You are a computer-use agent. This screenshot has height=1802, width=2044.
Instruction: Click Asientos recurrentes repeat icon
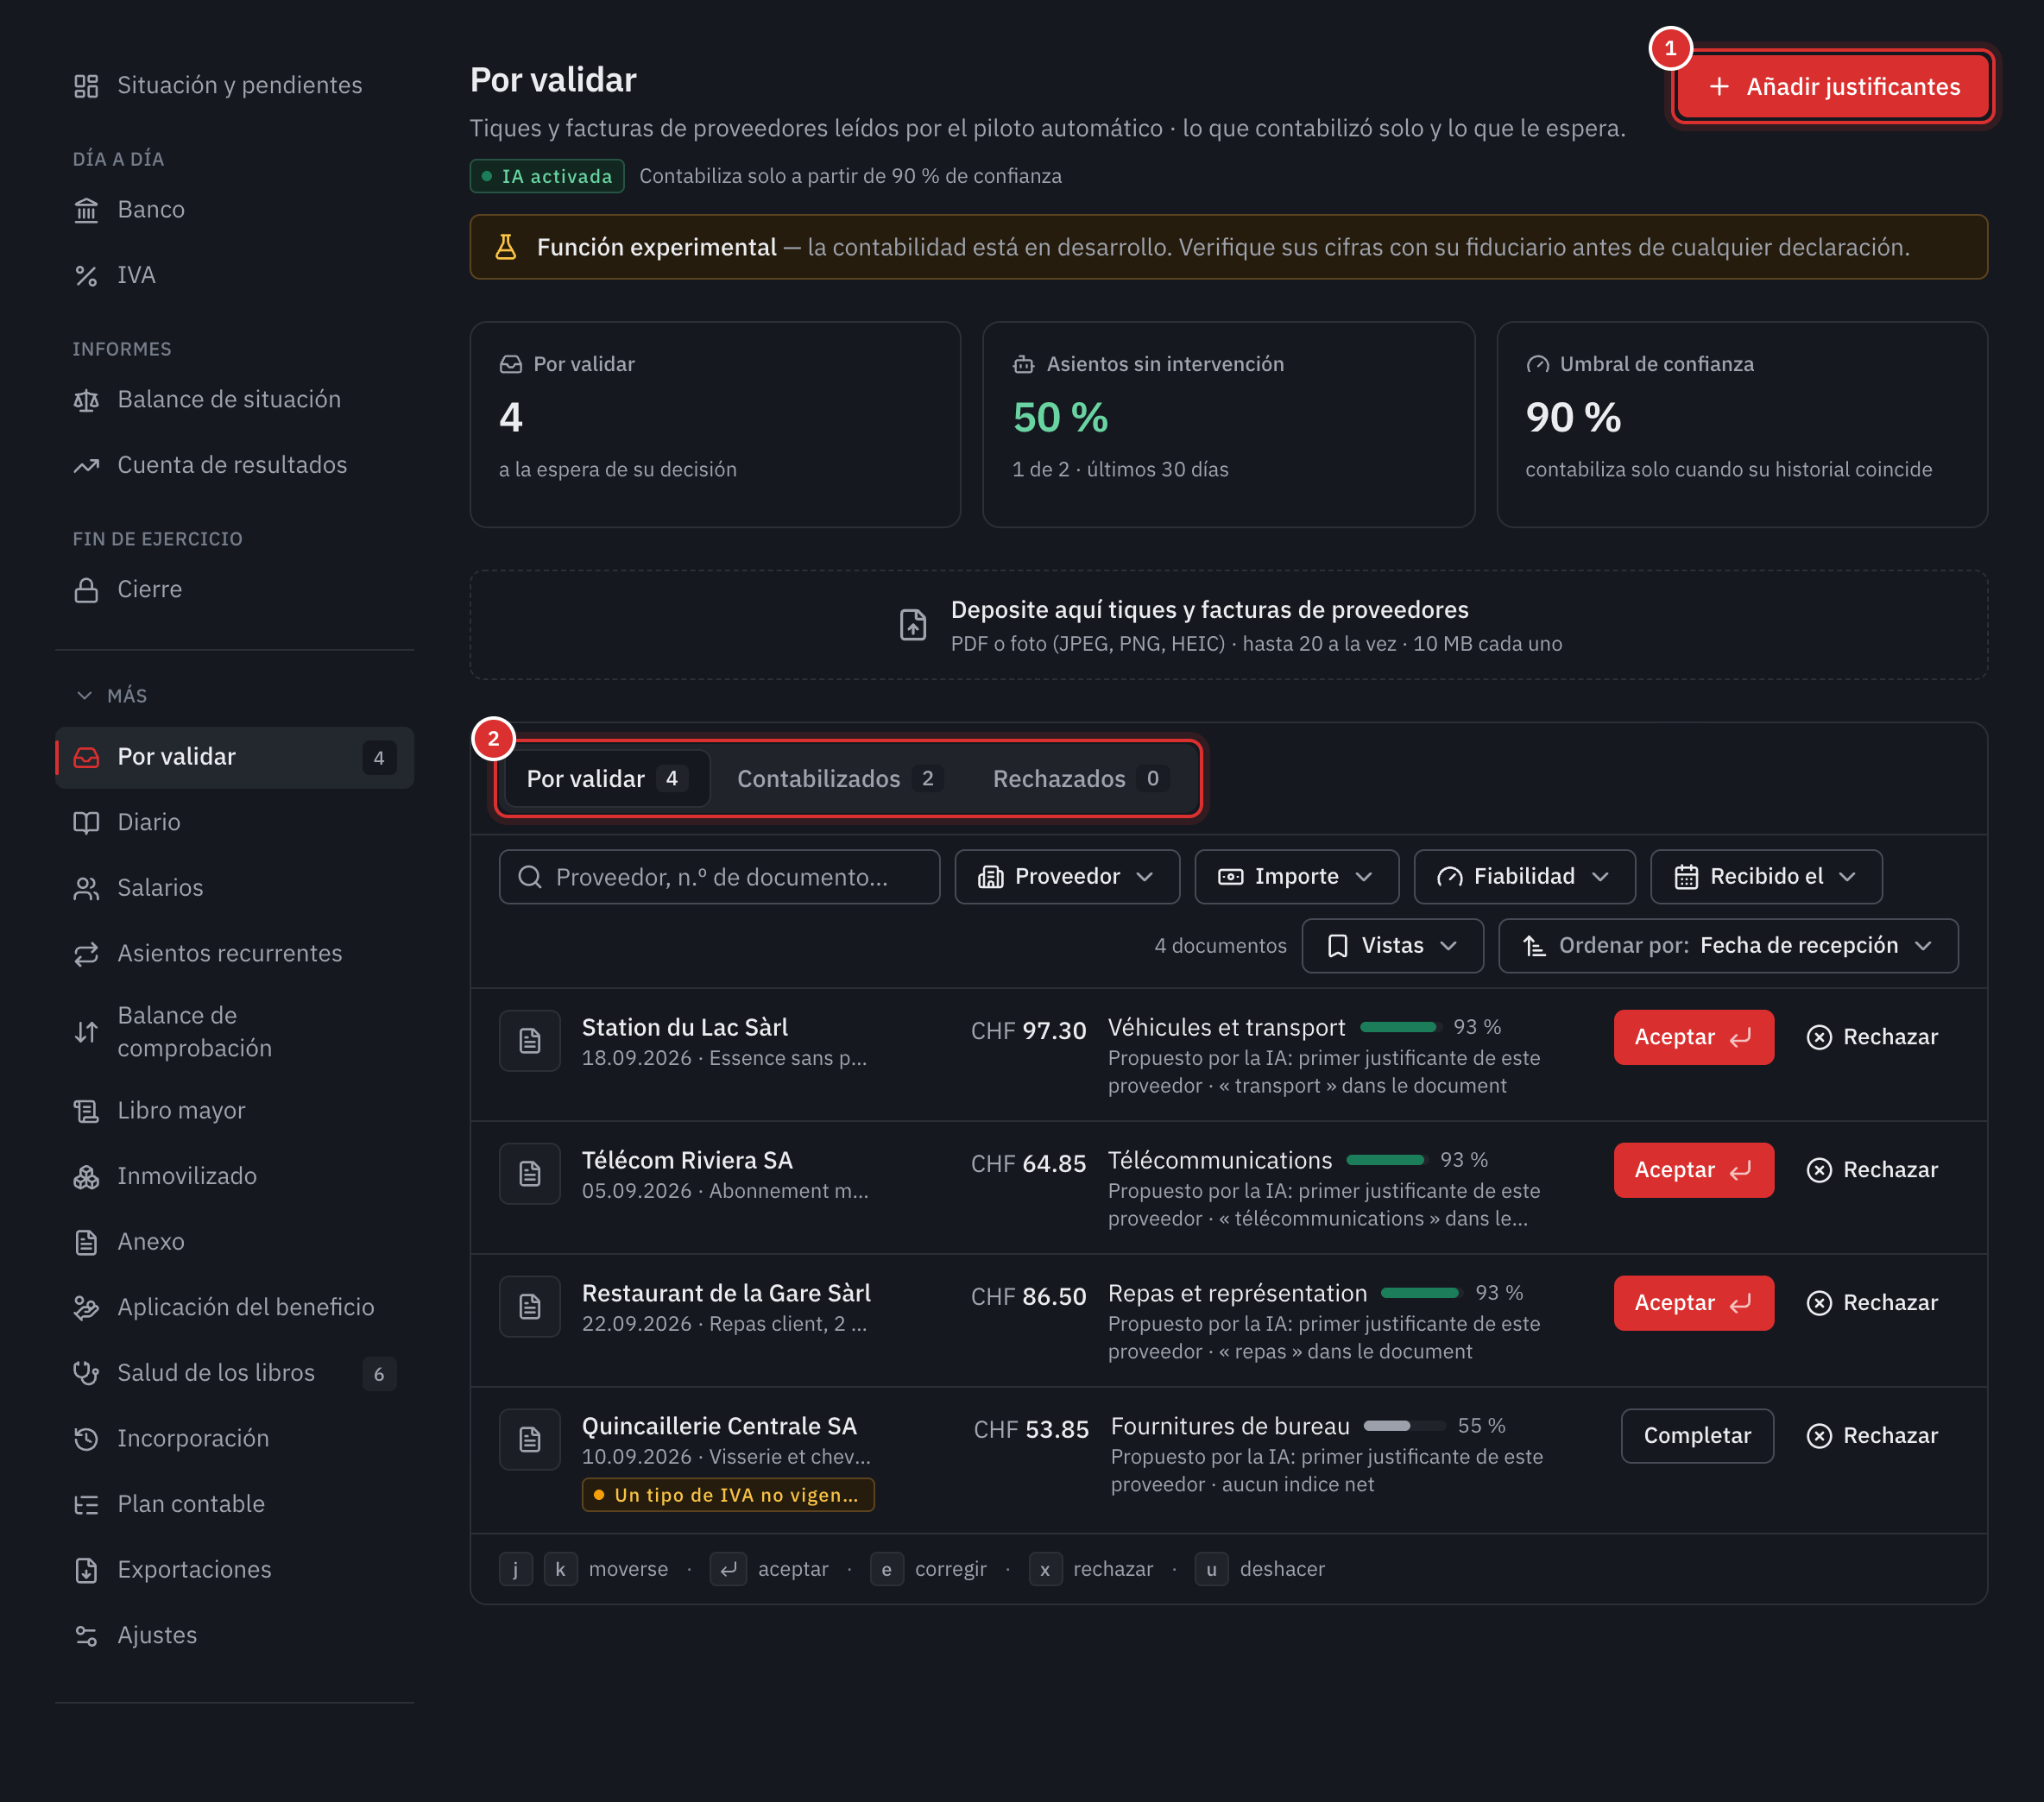point(86,954)
